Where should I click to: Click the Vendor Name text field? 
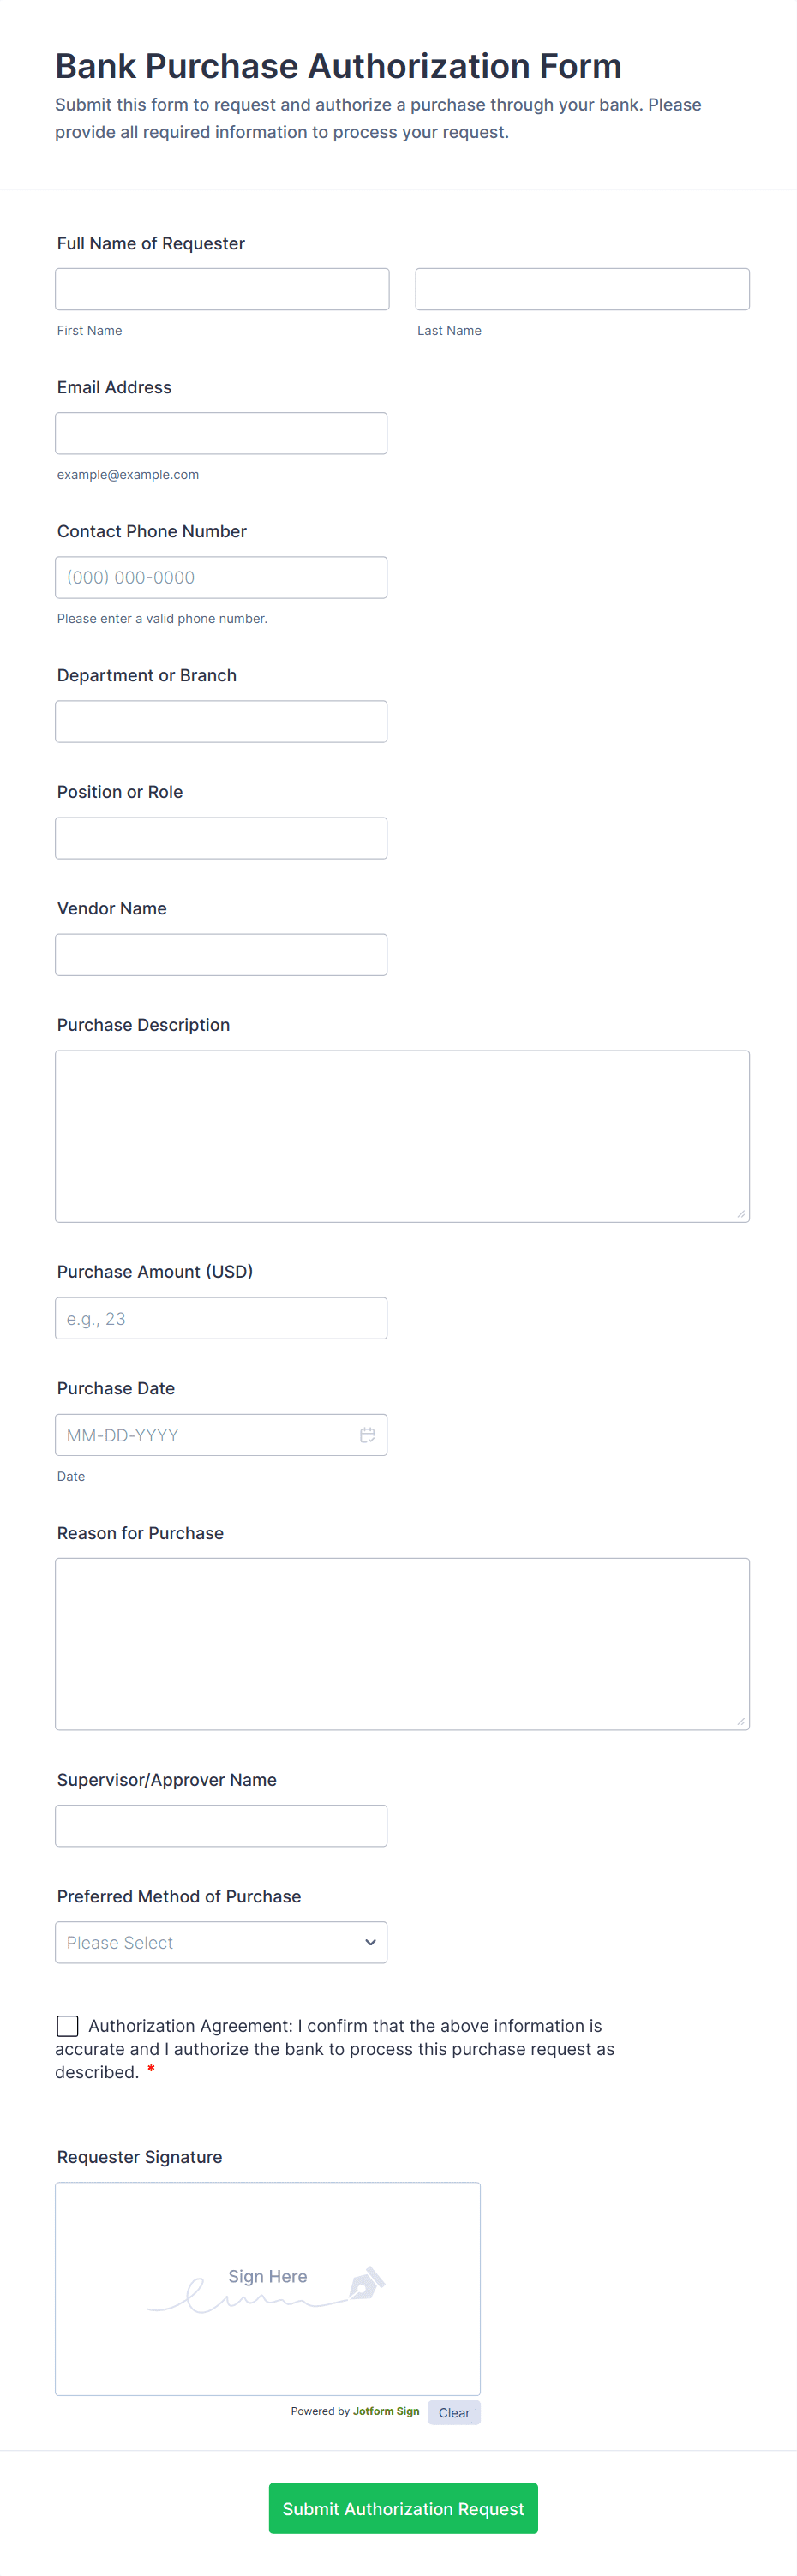(221, 955)
